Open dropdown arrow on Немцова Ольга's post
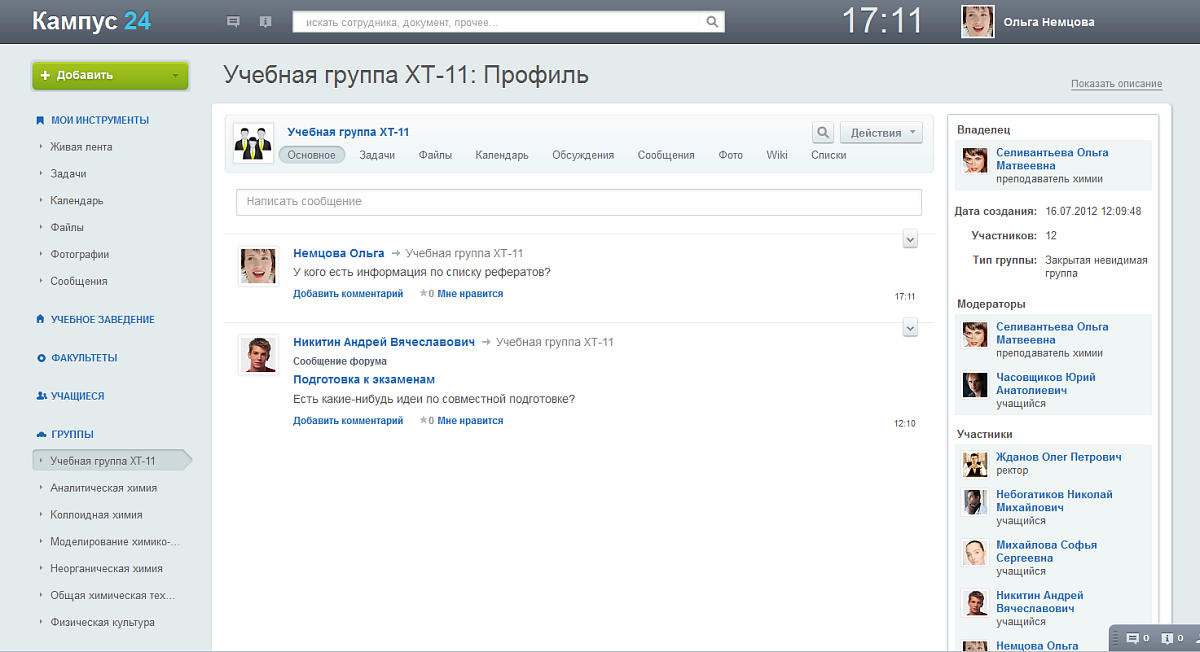Image resolution: width=1200 pixels, height=652 pixels. coord(910,238)
